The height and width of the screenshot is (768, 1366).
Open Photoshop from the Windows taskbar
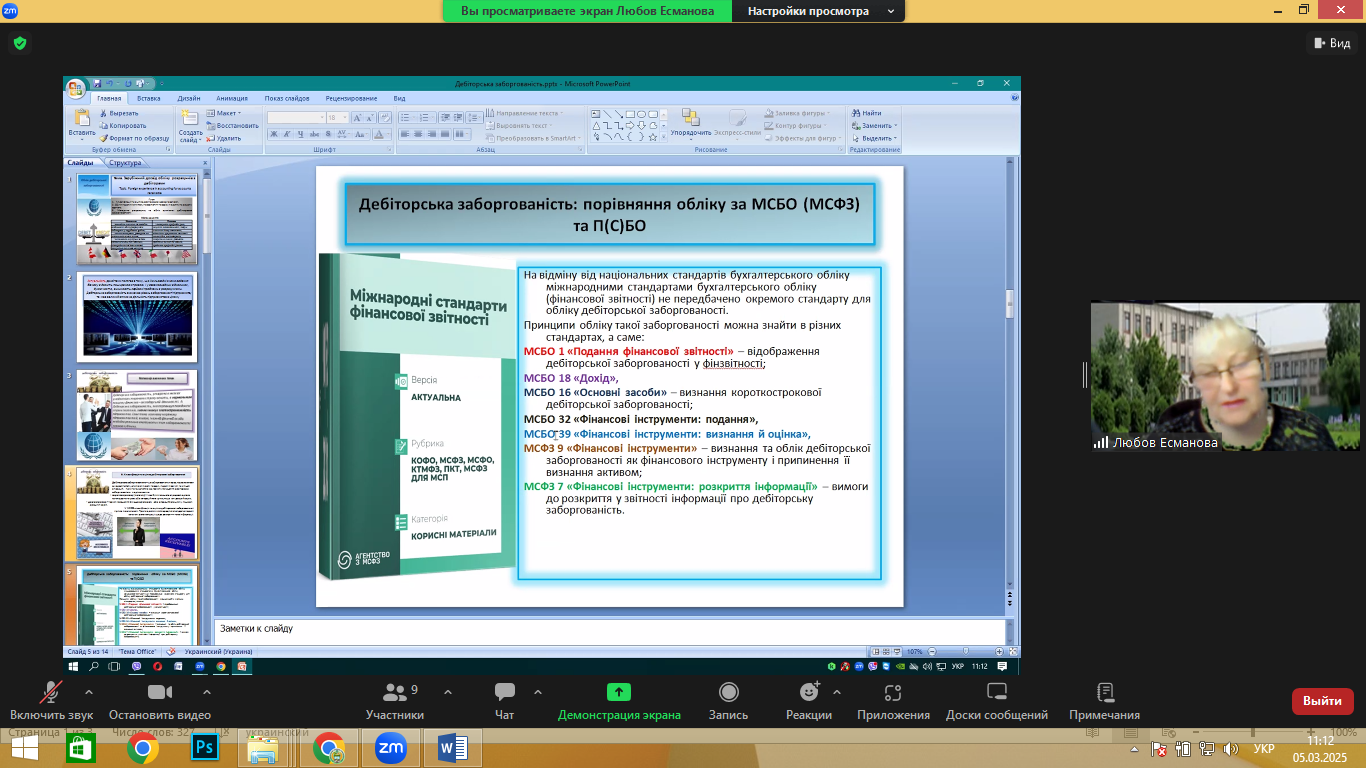[x=205, y=748]
